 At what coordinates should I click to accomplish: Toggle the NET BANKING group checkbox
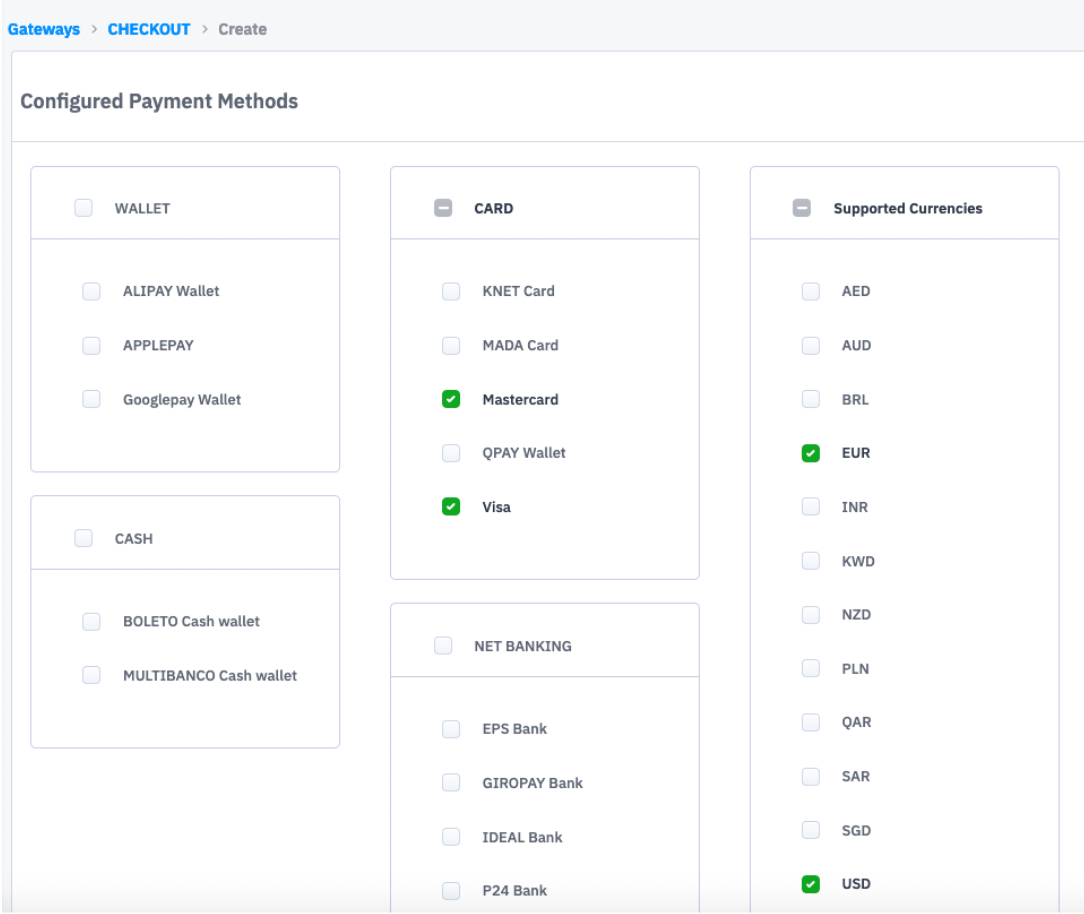point(443,646)
